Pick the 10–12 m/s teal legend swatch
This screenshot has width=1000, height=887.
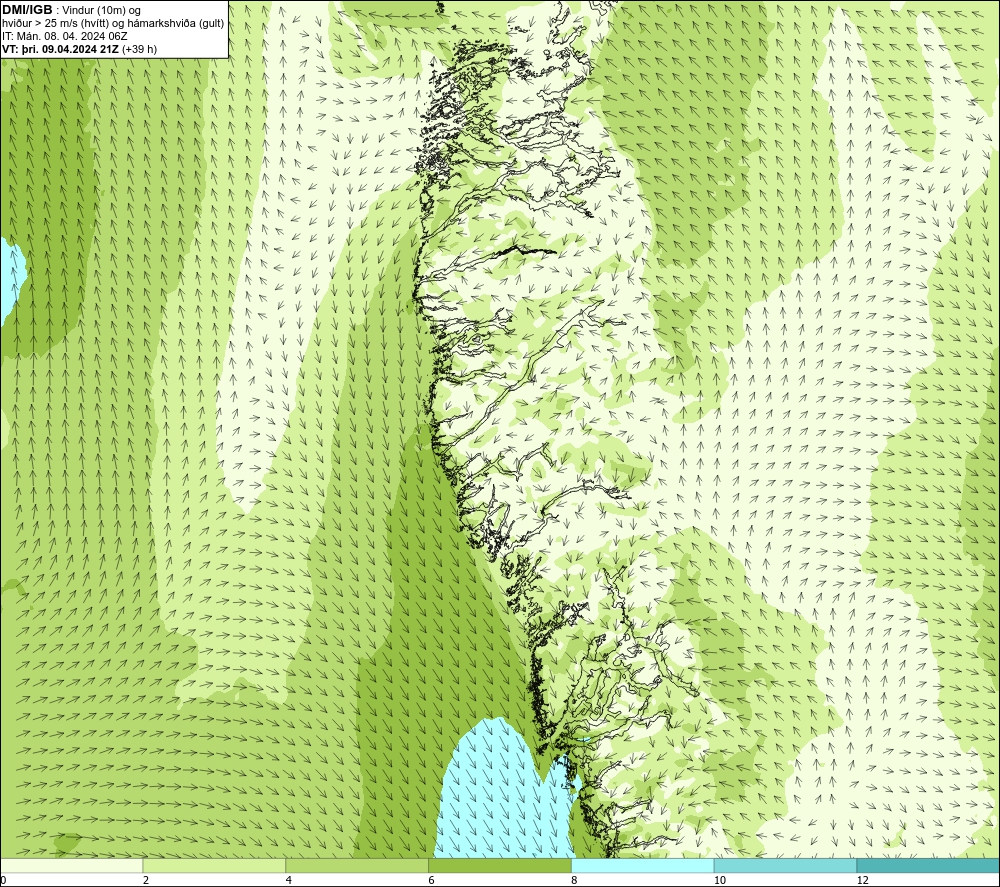786,865
